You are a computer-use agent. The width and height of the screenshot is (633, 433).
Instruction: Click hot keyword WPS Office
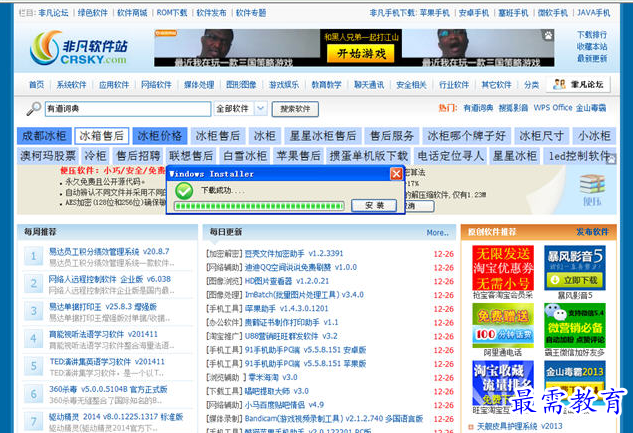[x=553, y=108]
